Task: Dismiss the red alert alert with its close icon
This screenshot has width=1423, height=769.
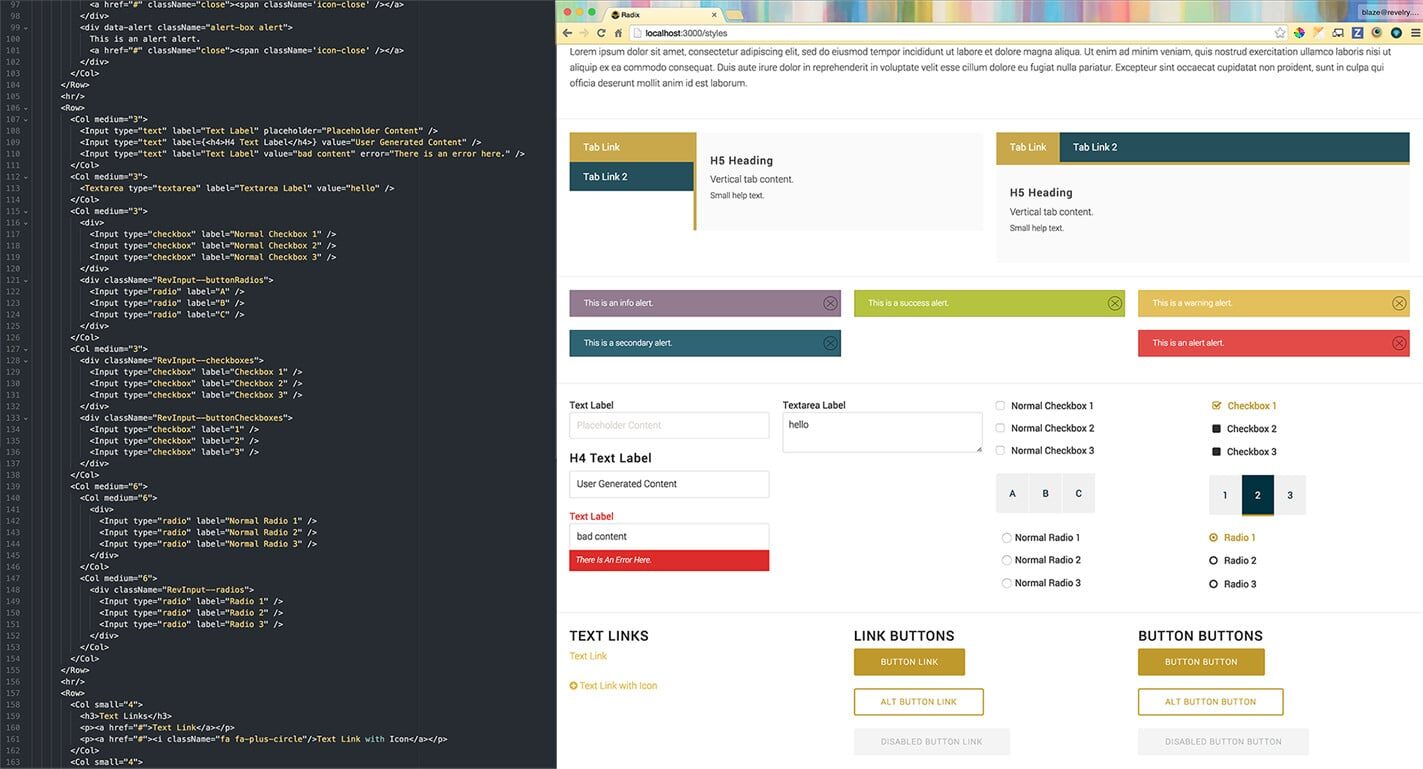Action: click(x=1399, y=343)
